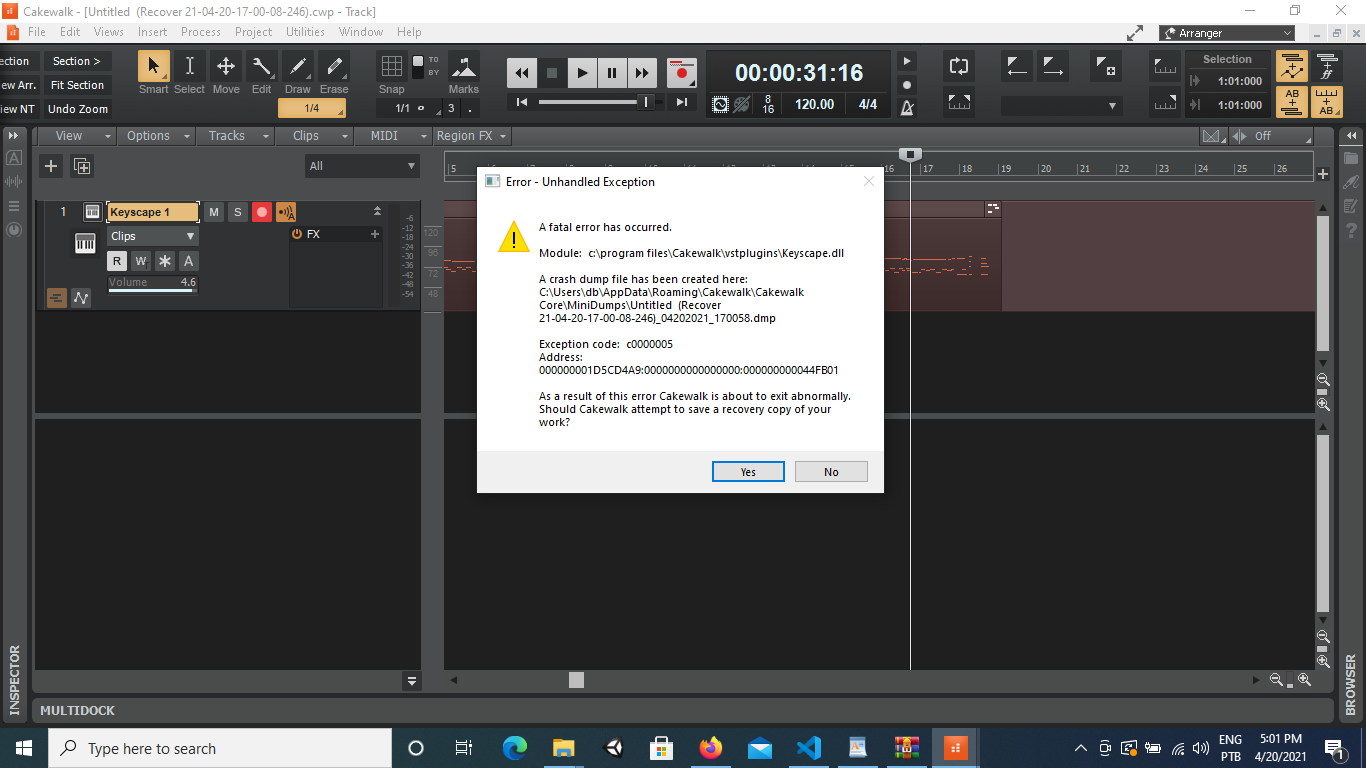Click No in the error dialog

(831, 472)
